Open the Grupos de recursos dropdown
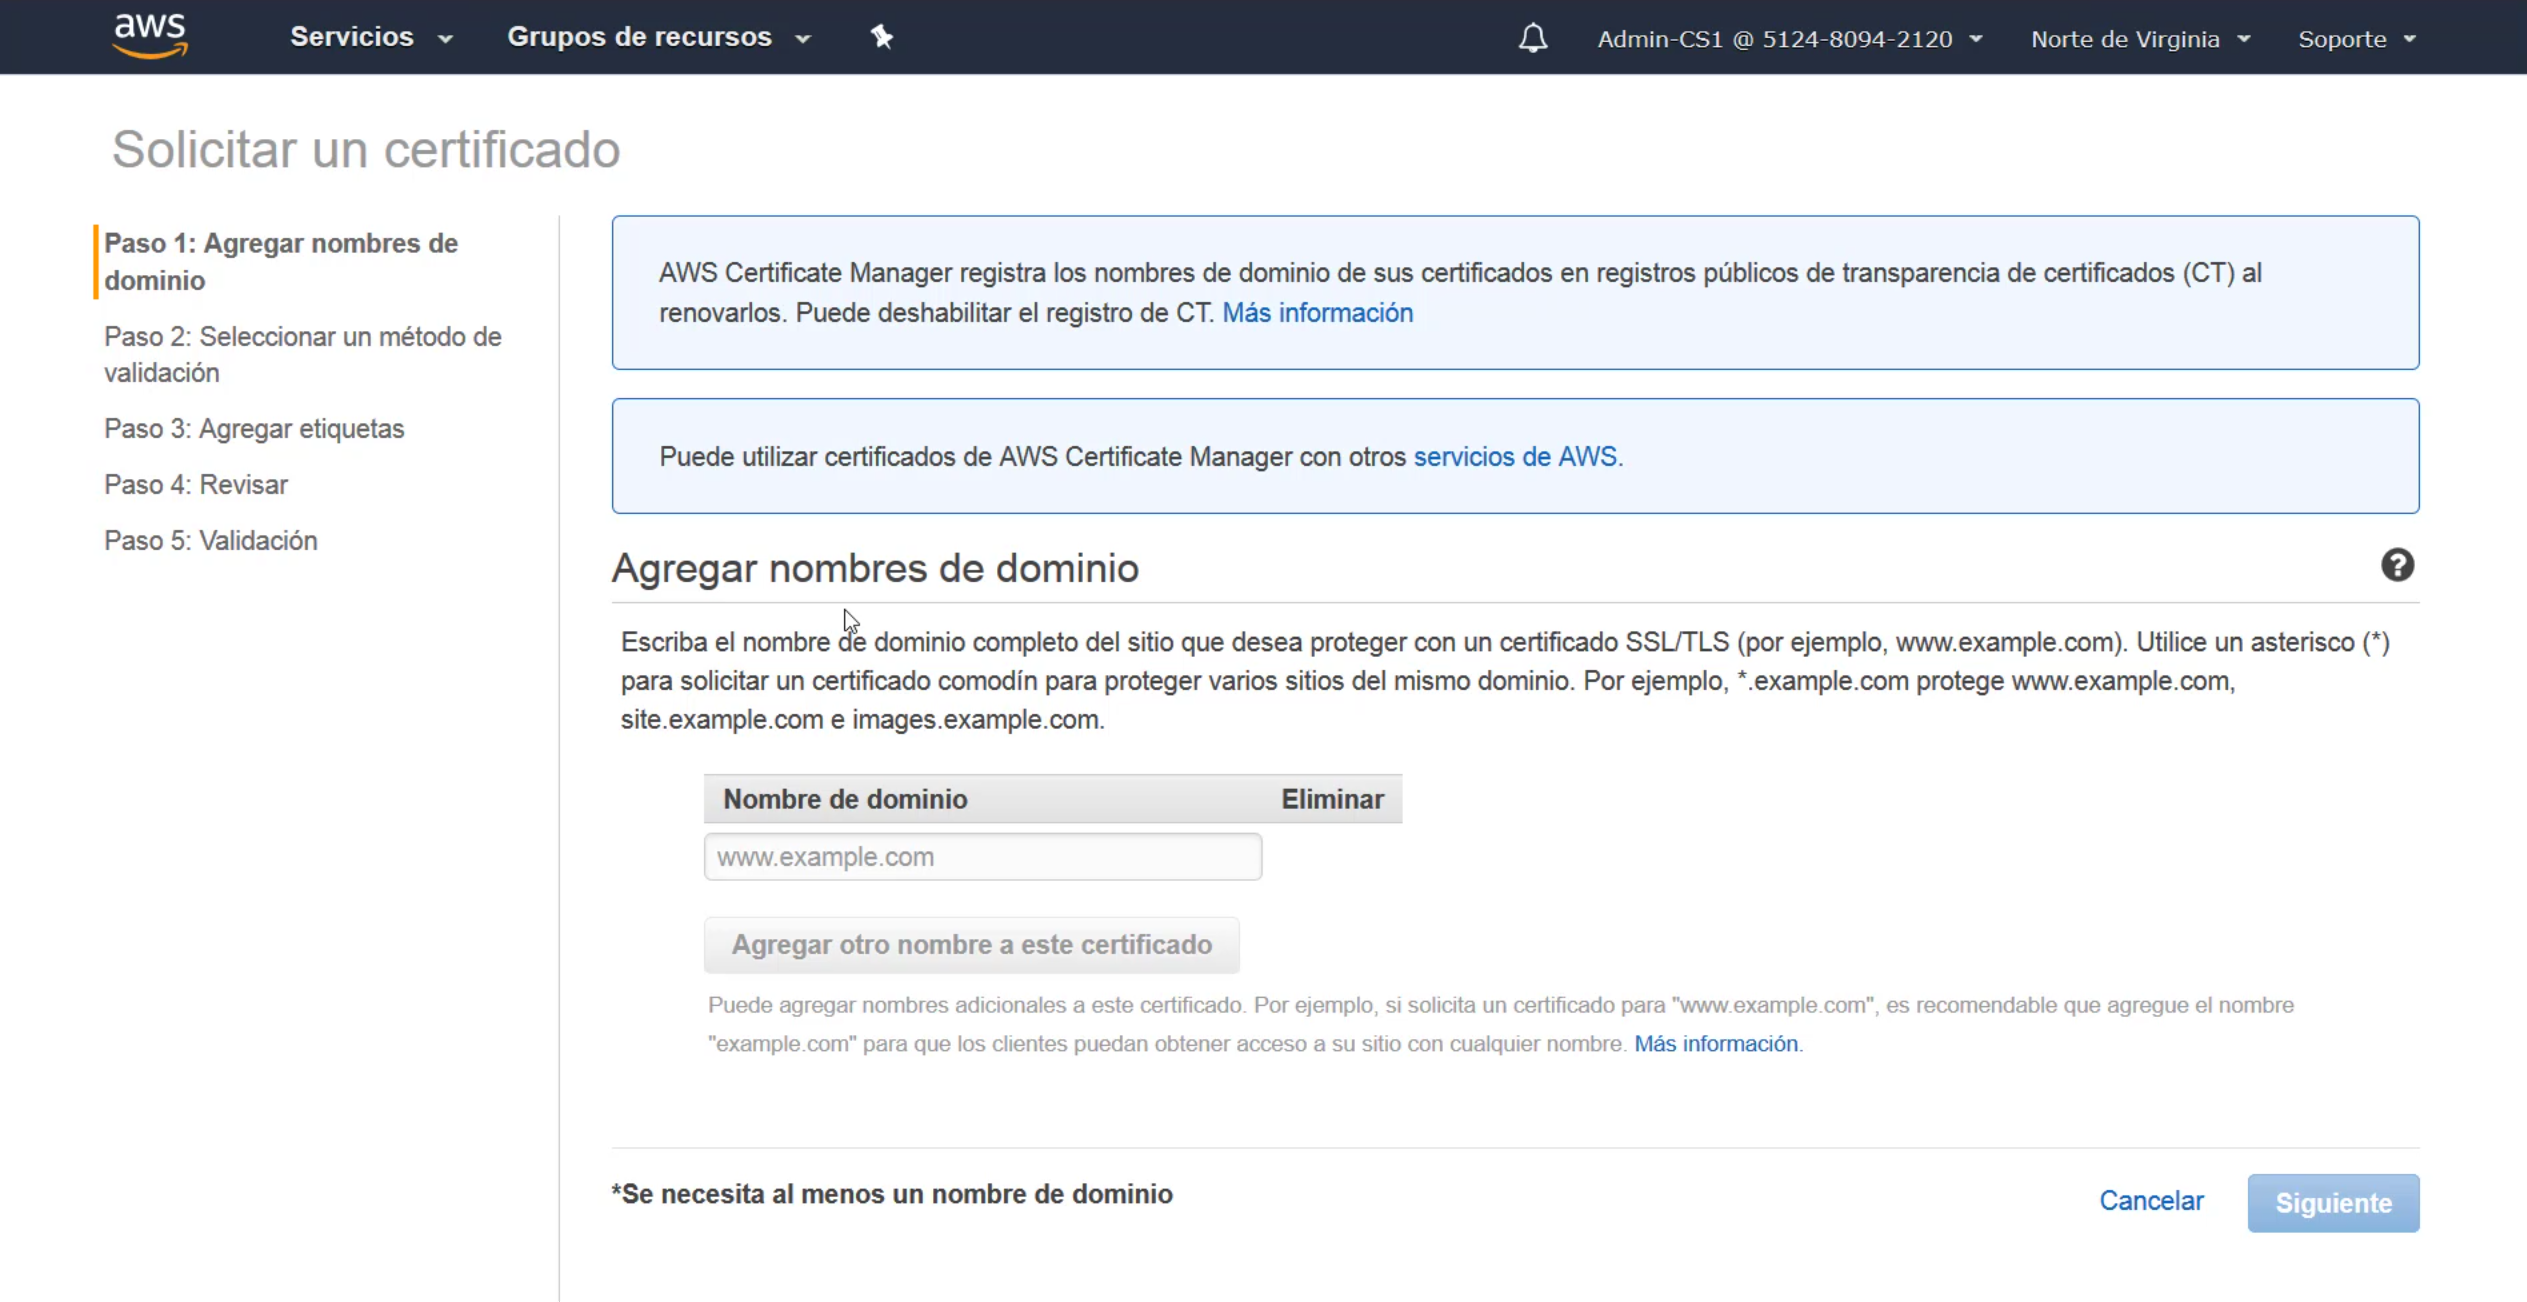2527x1302 pixels. point(658,37)
